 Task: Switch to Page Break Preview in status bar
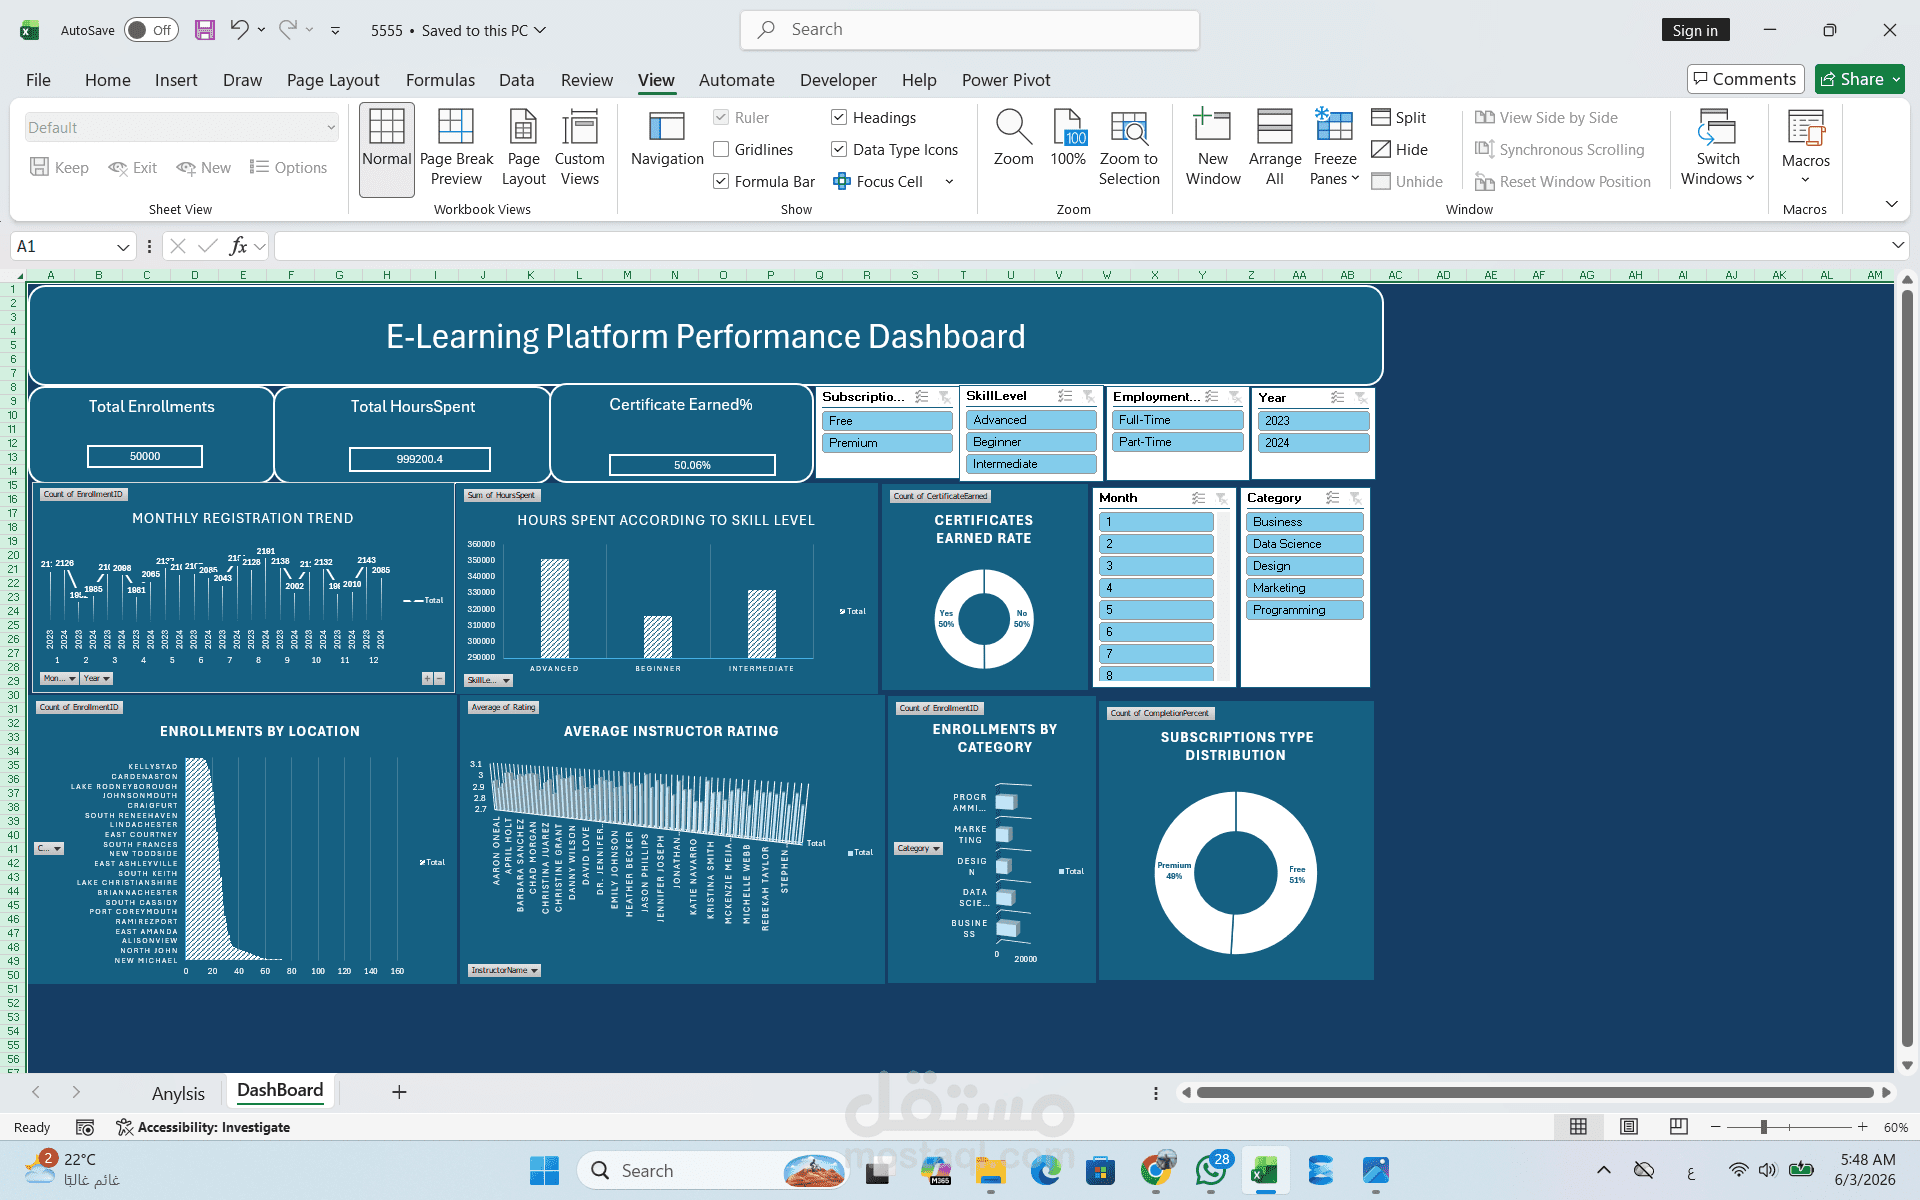click(1679, 1127)
